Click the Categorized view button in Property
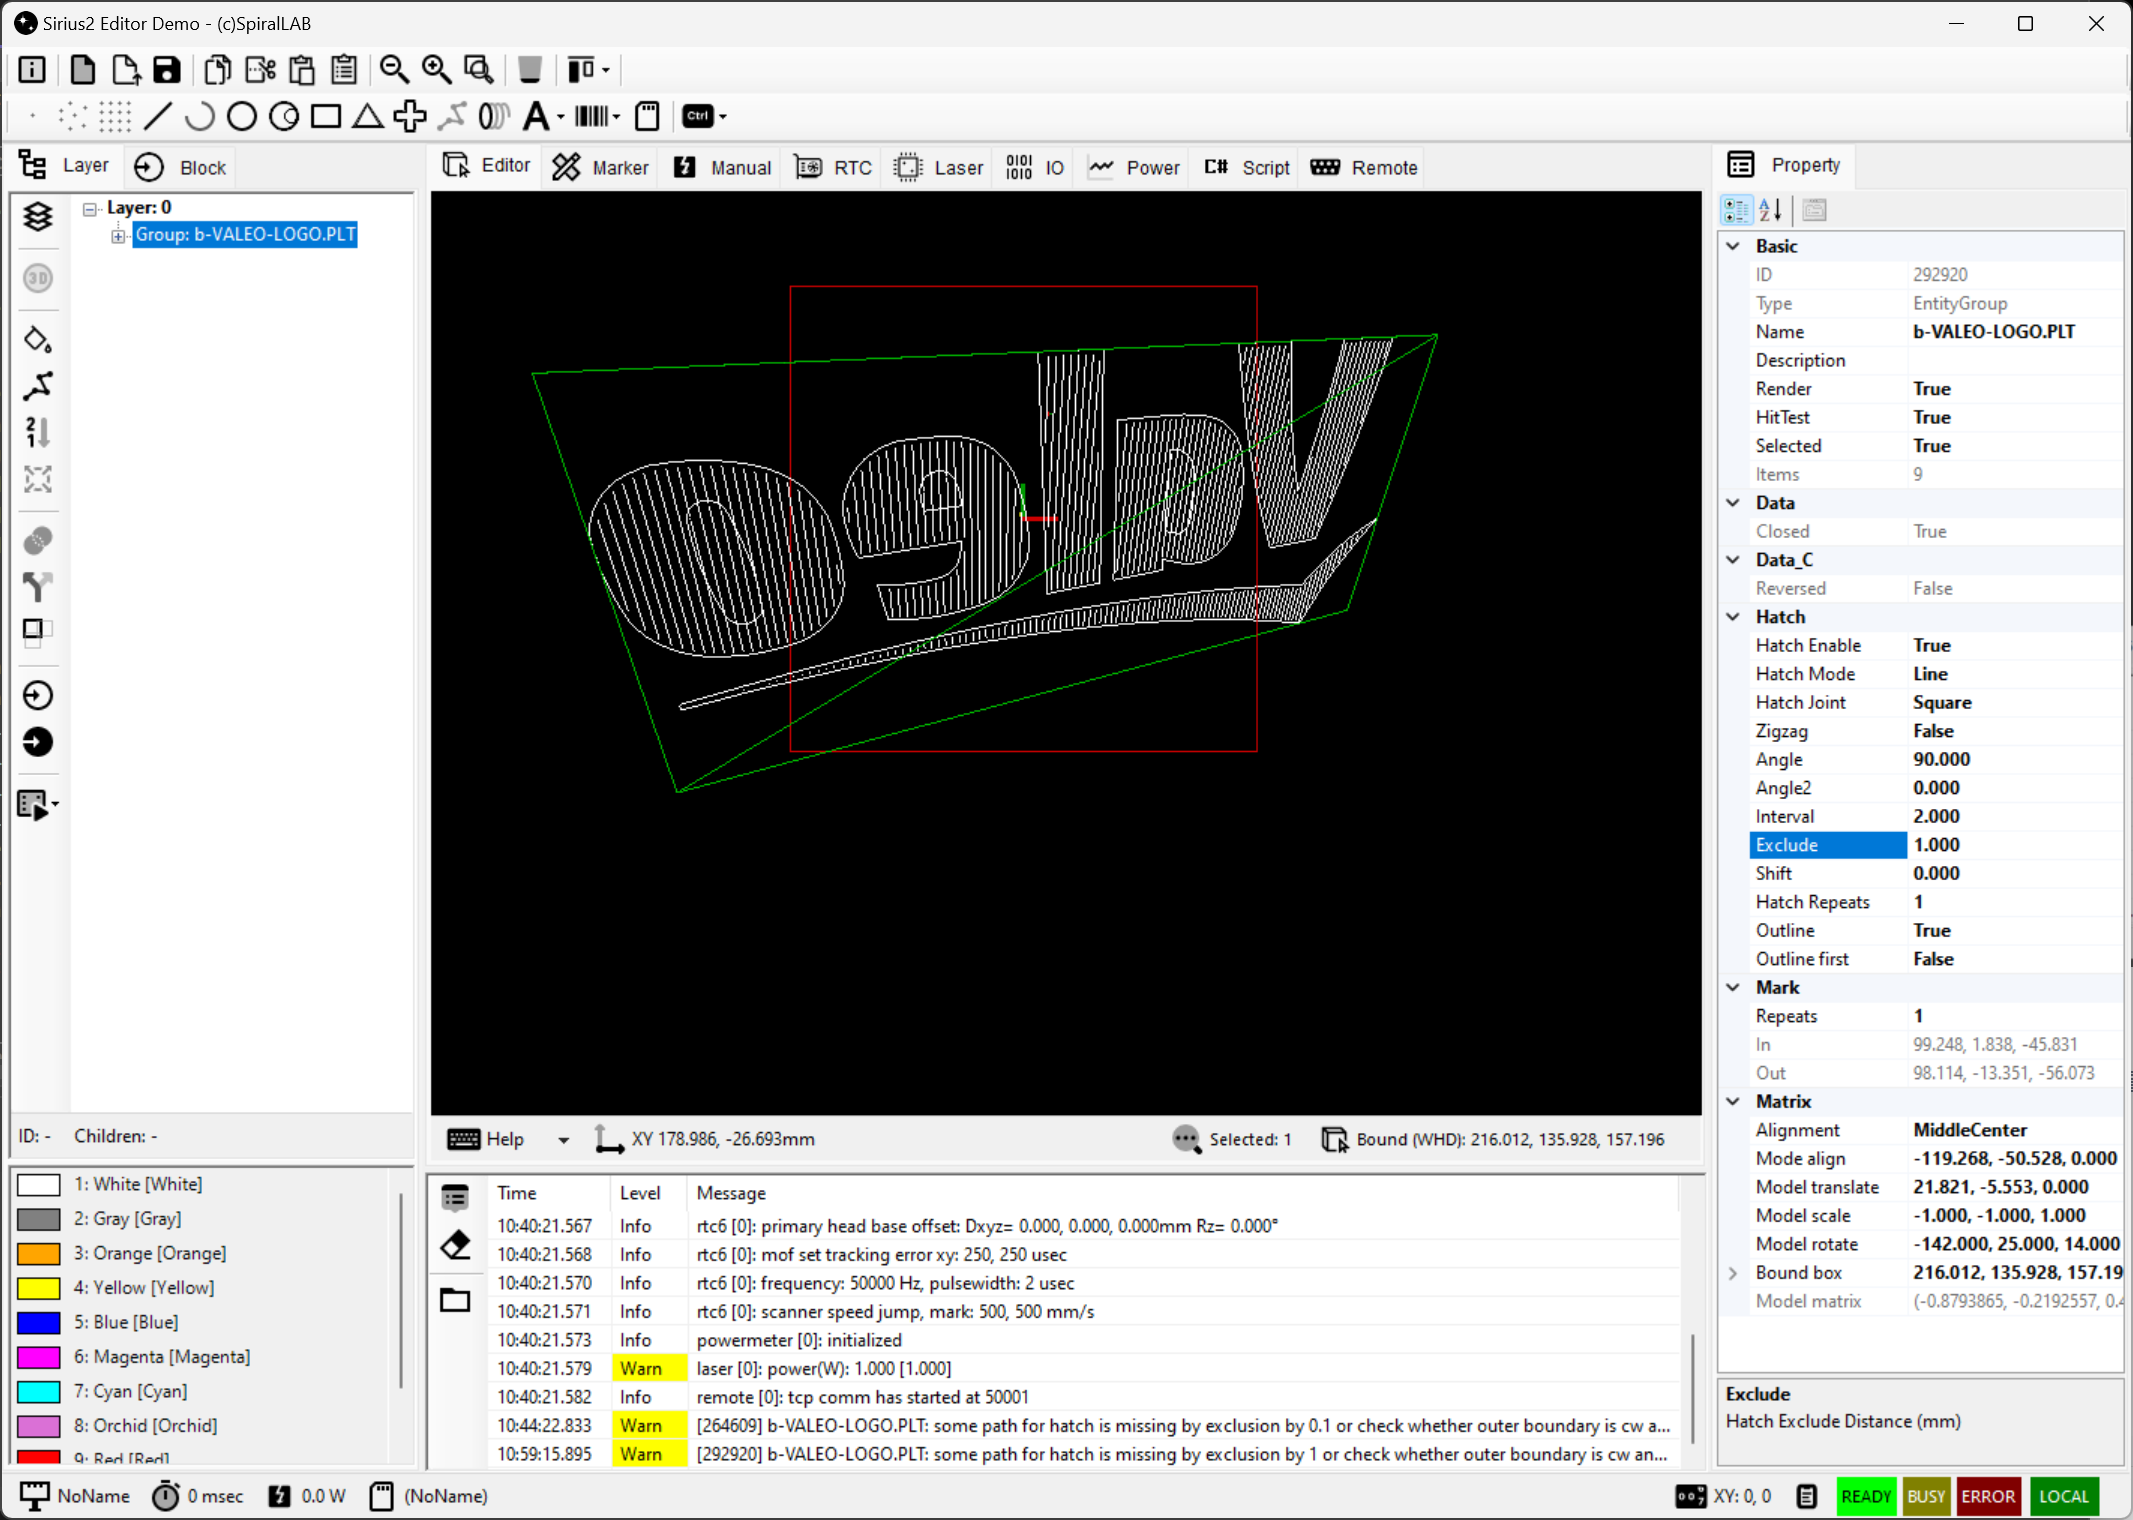The image size is (2133, 1520). pyautogui.click(x=1737, y=210)
